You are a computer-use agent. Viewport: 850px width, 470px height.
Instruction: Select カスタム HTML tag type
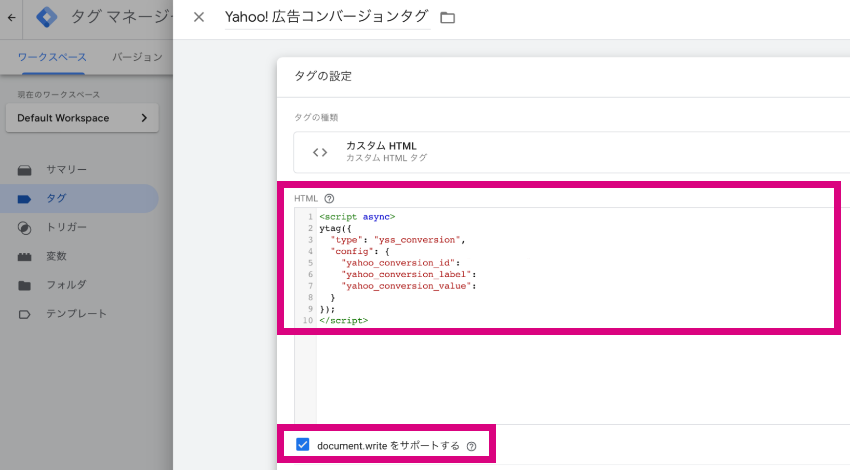(571, 152)
